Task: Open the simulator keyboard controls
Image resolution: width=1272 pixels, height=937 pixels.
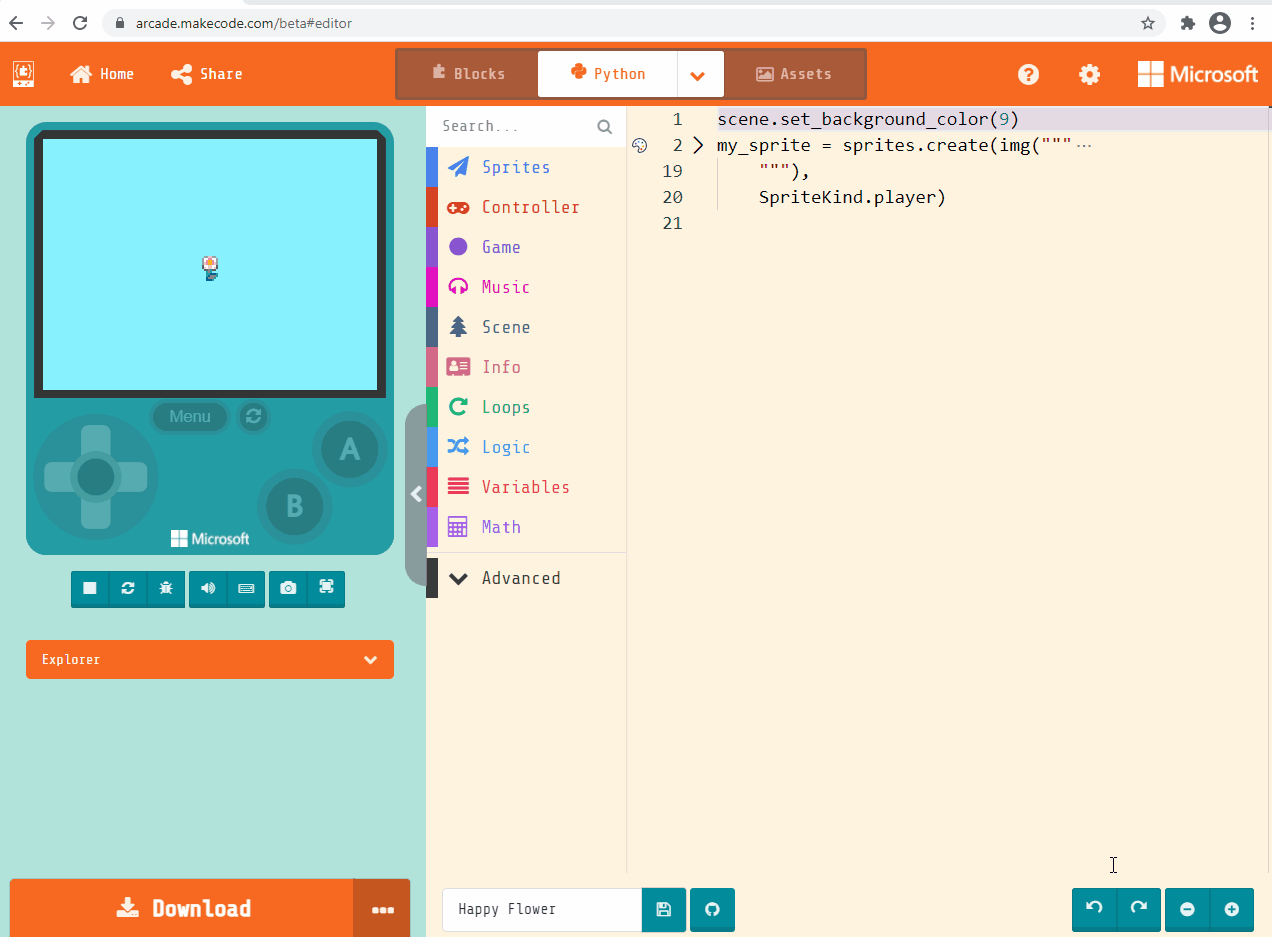Action: [246, 589]
